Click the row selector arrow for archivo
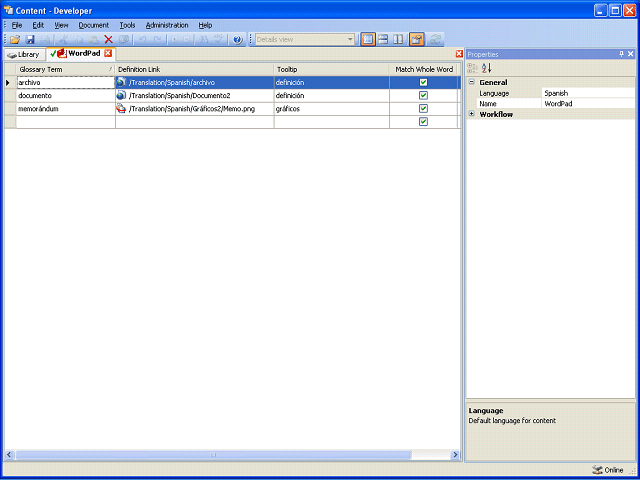The height and width of the screenshot is (480, 640). 8,82
